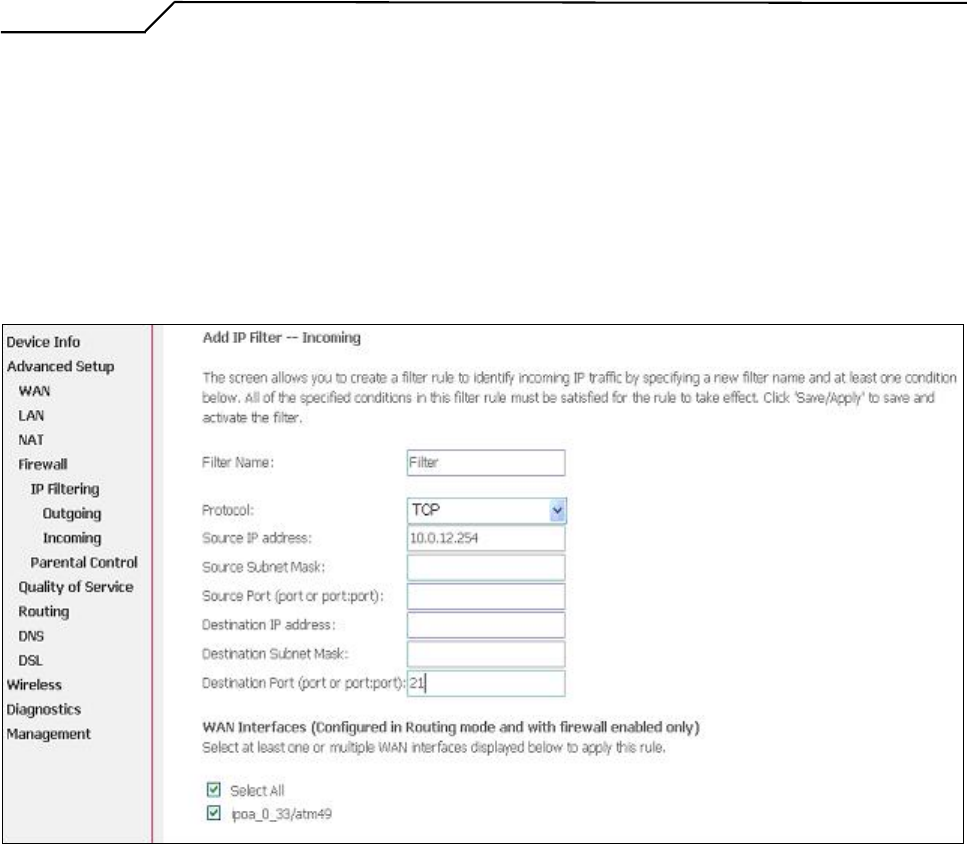Open the Firewall section
This screenshot has width=967, height=844.
point(43,464)
